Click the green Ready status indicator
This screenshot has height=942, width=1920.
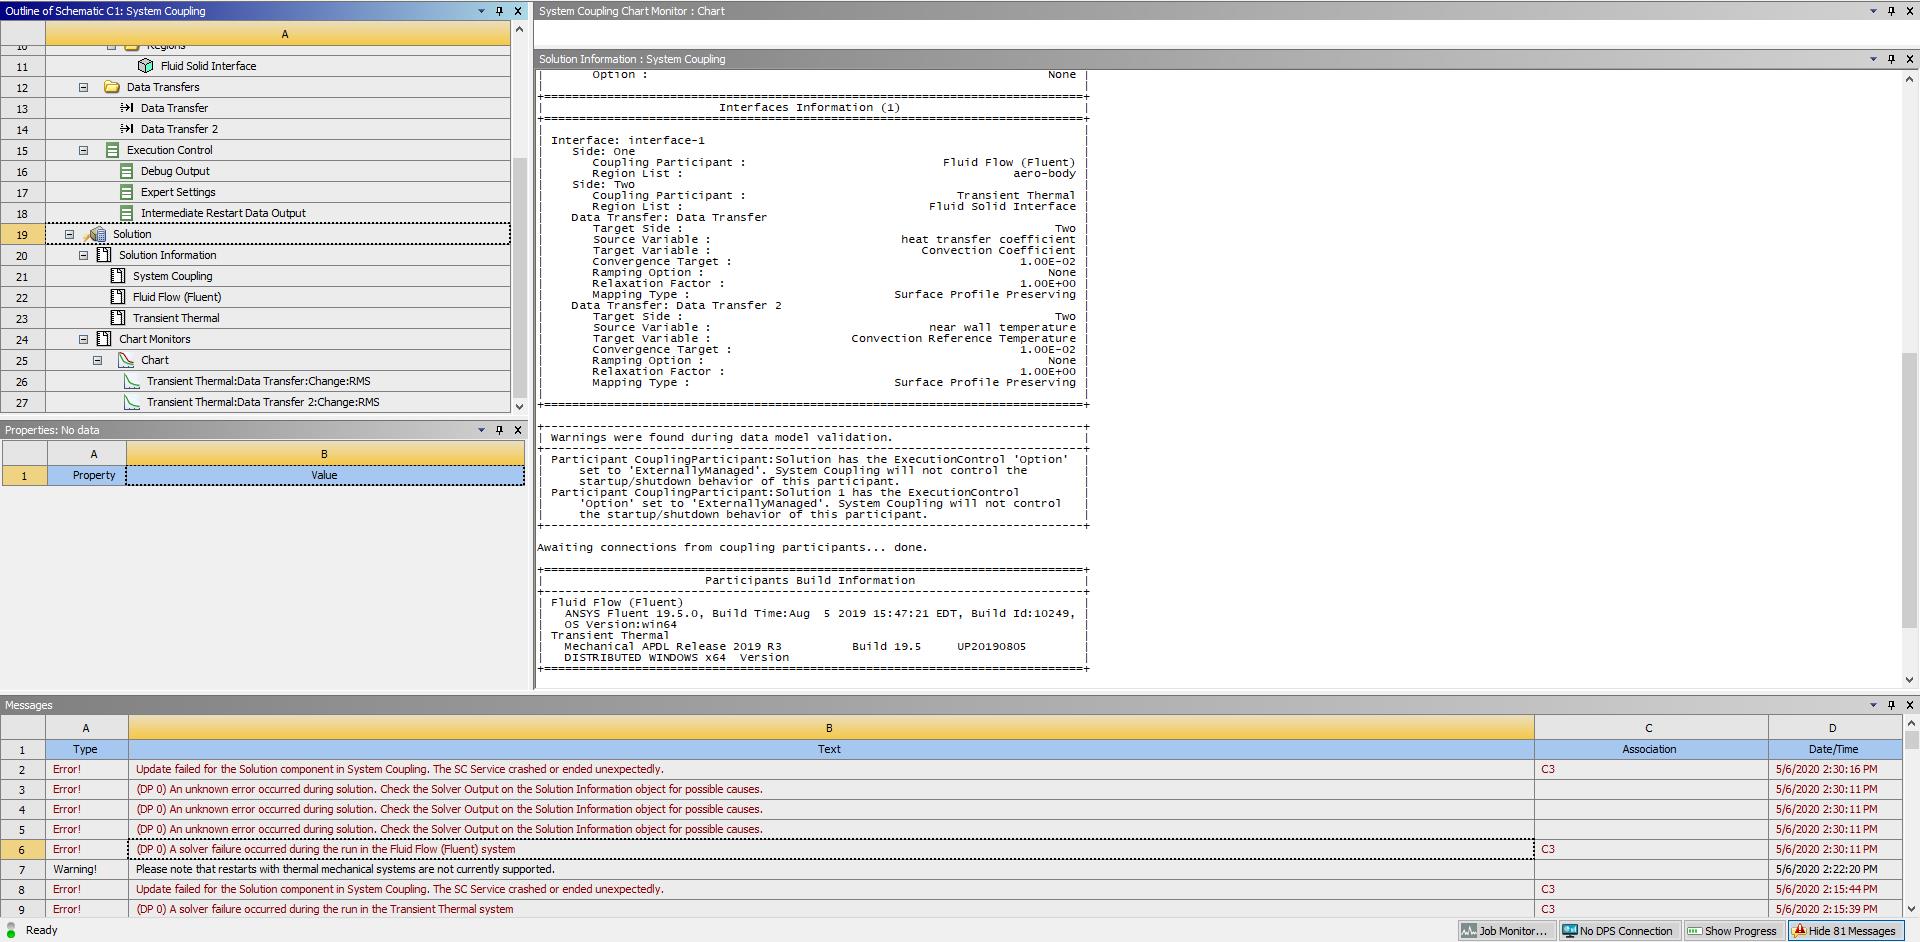[x=12, y=930]
